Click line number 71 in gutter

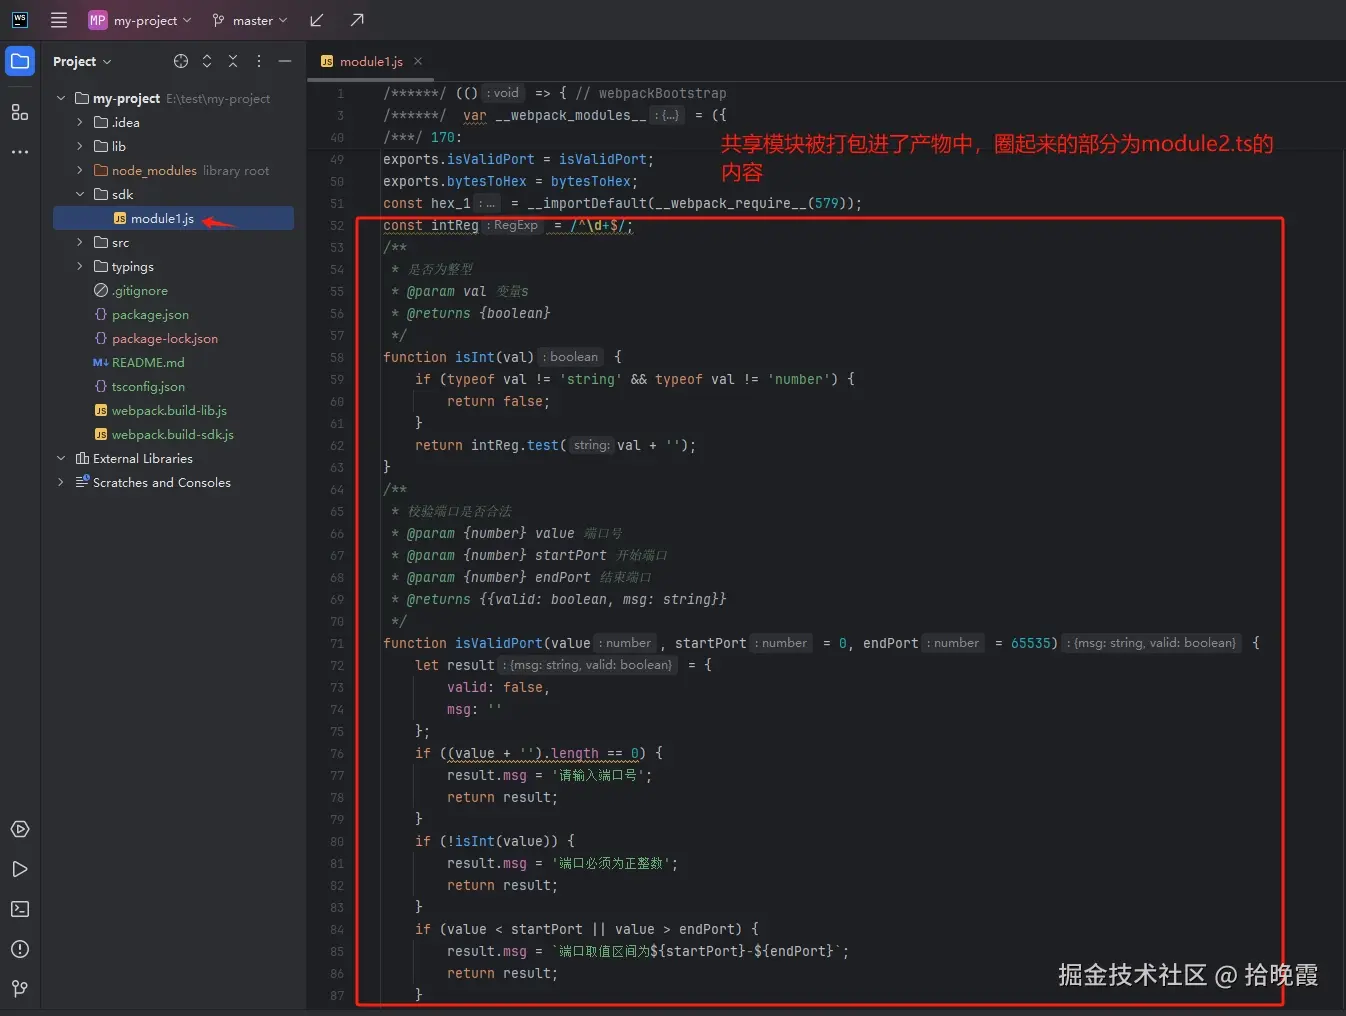pyautogui.click(x=337, y=643)
